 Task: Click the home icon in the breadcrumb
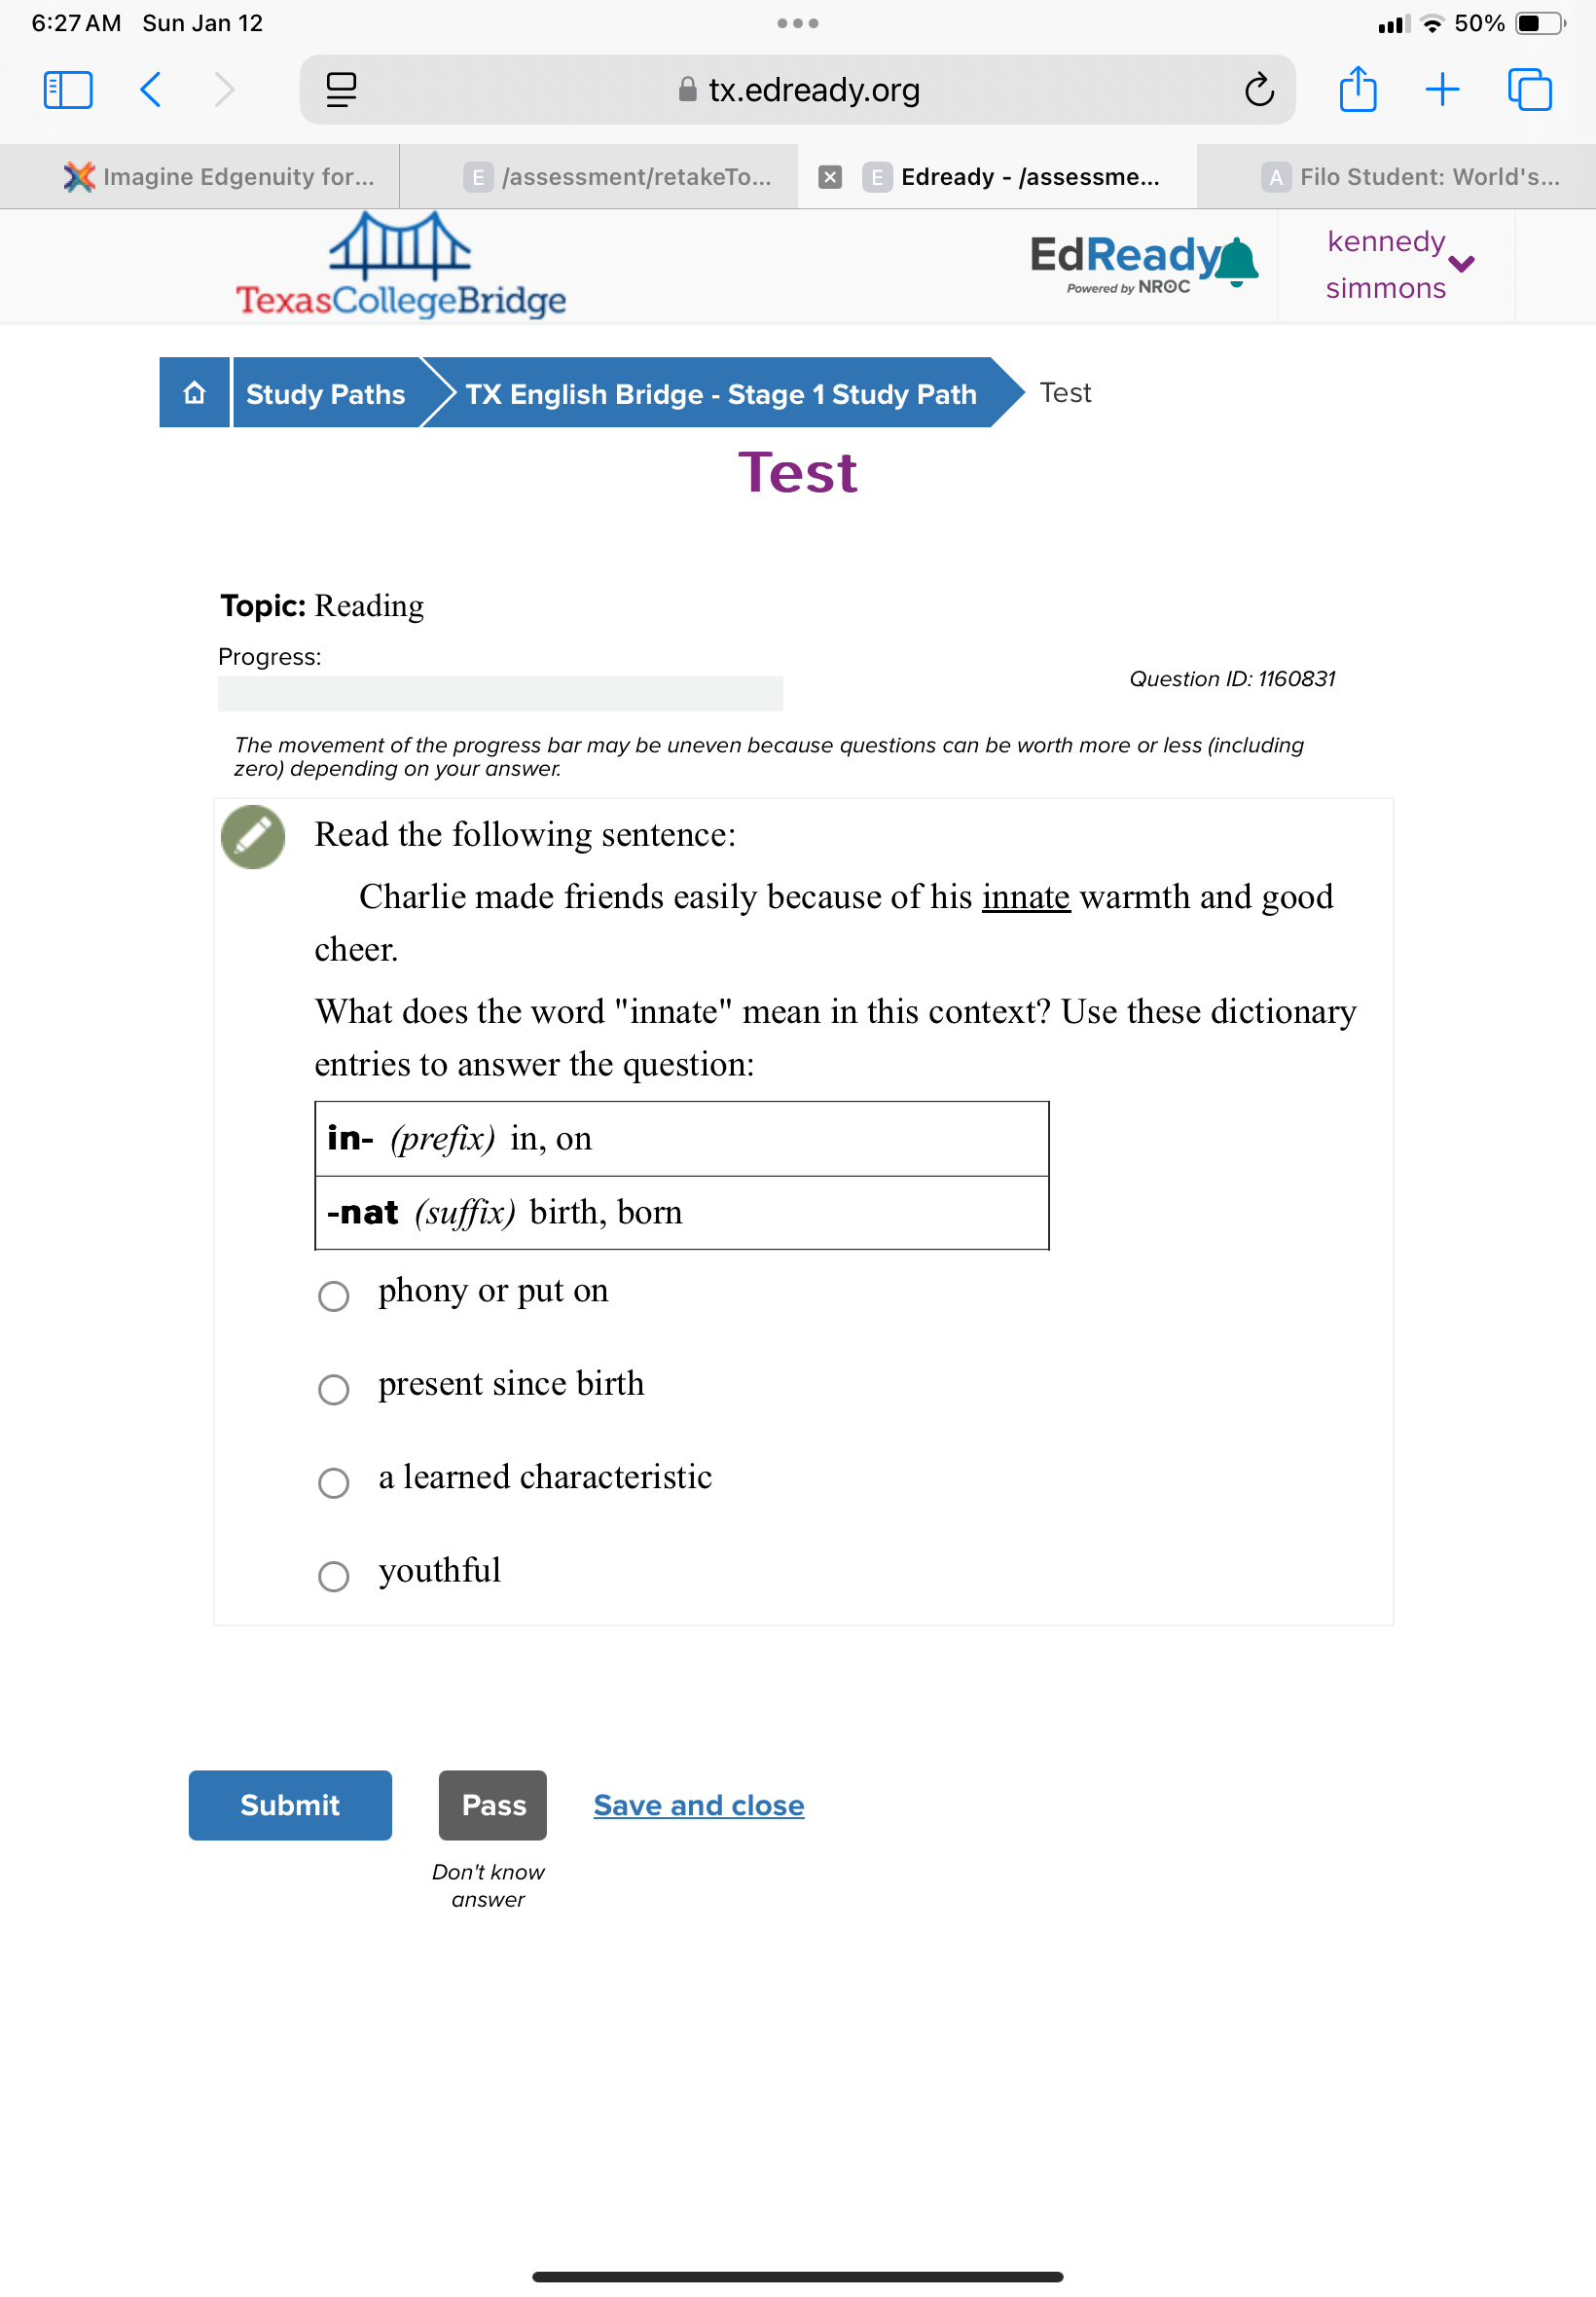tap(194, 393)
